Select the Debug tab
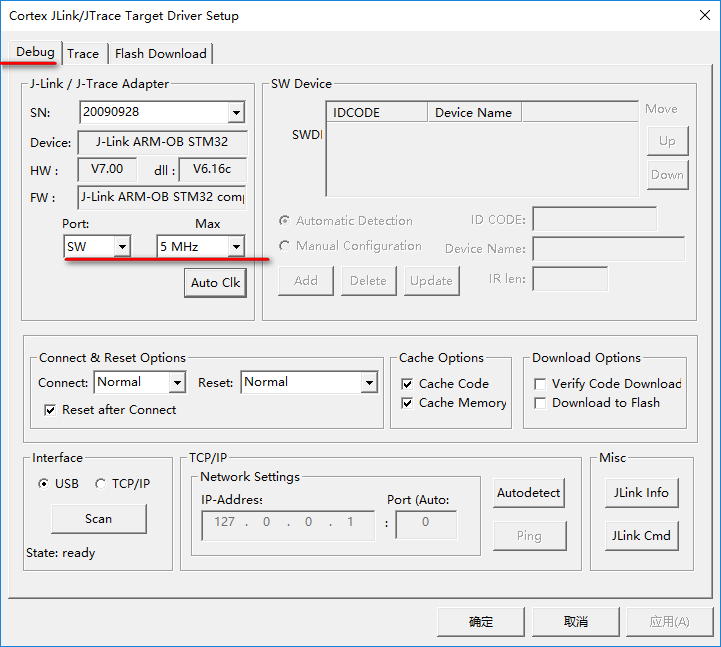 tap(35, 52)
